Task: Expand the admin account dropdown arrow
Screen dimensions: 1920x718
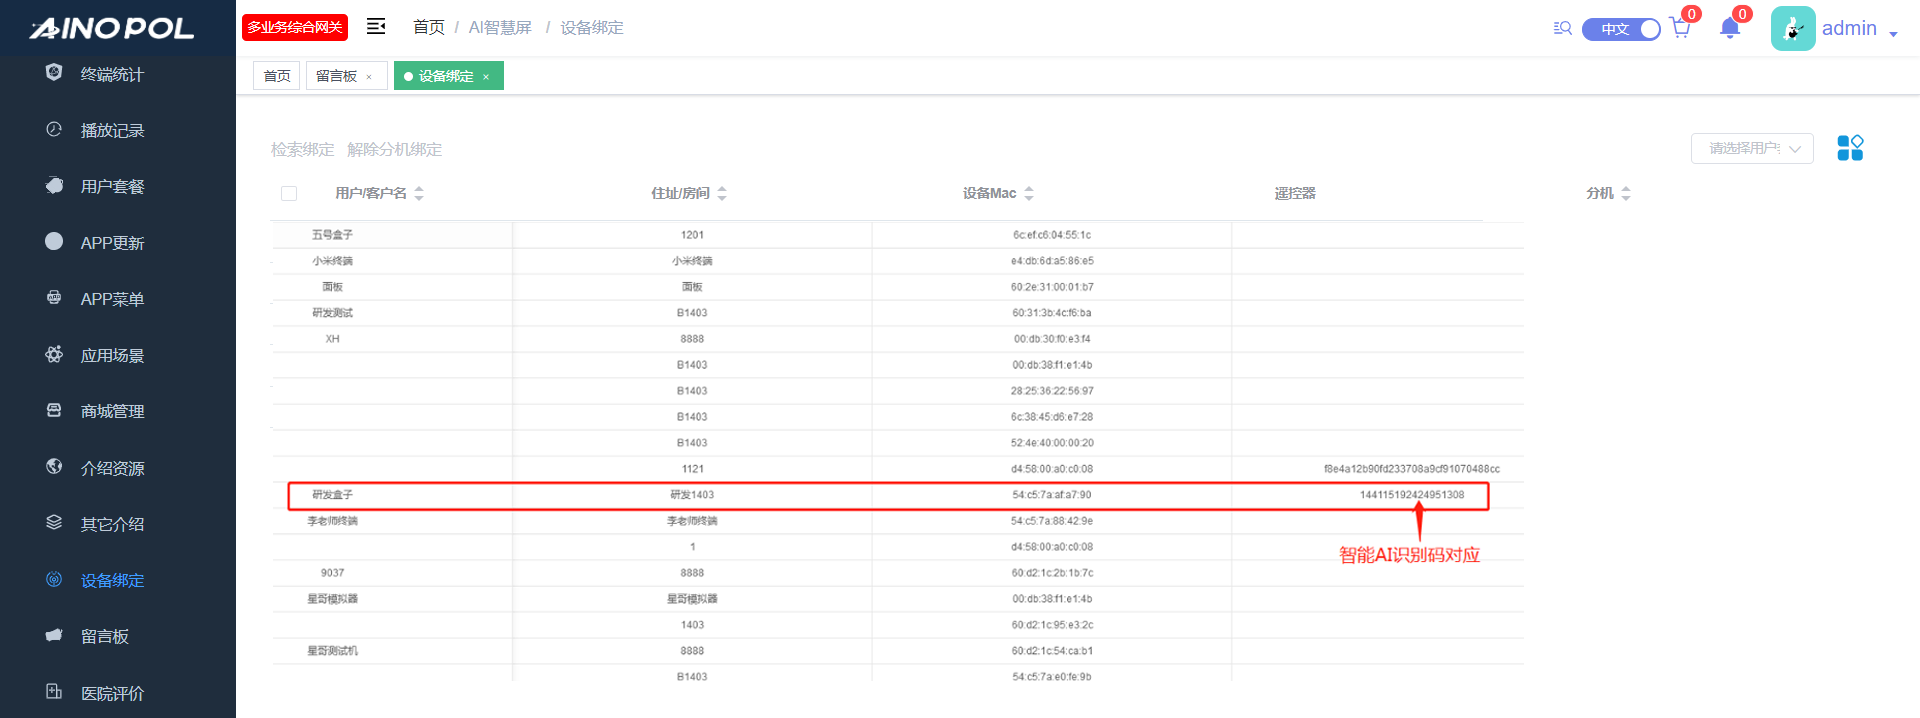Action: click(1893, 34)
